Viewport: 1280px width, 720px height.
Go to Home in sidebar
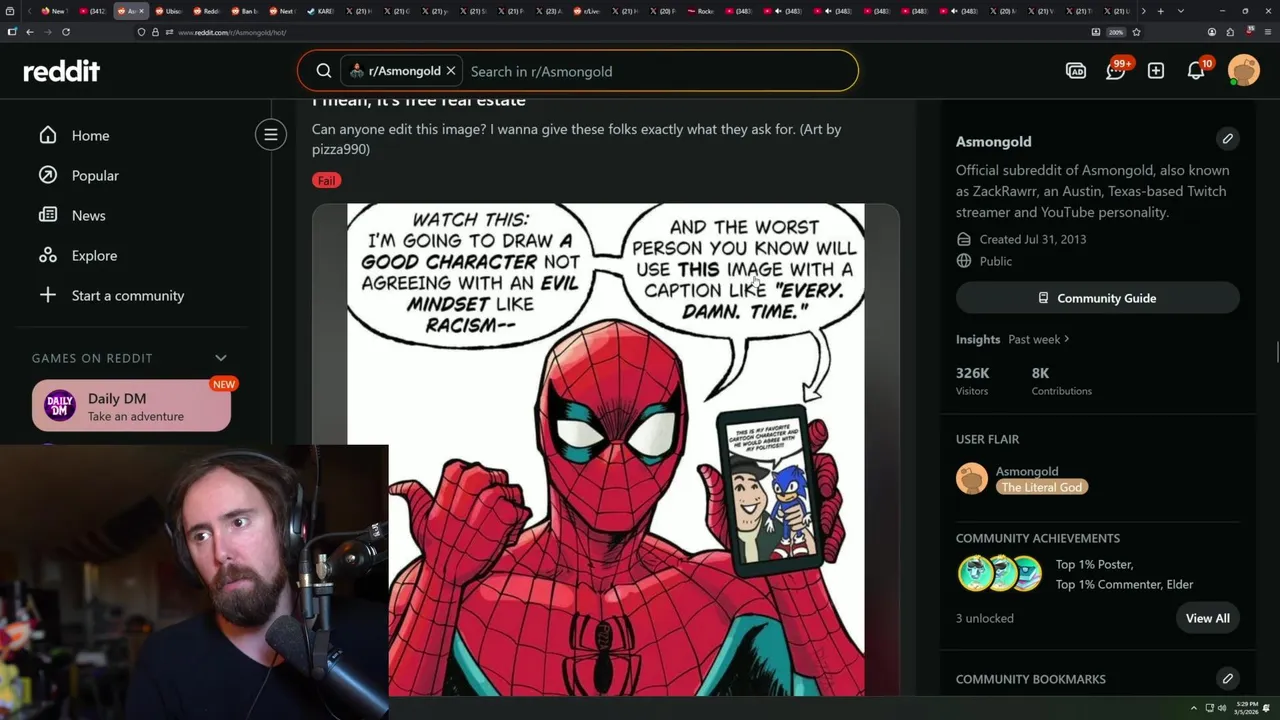pyautogui.click(x=90, y=135)
